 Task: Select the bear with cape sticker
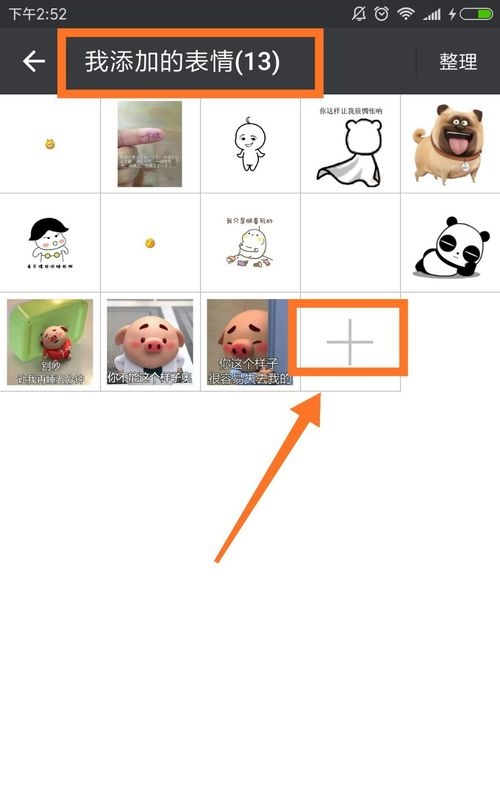[350, 146]
